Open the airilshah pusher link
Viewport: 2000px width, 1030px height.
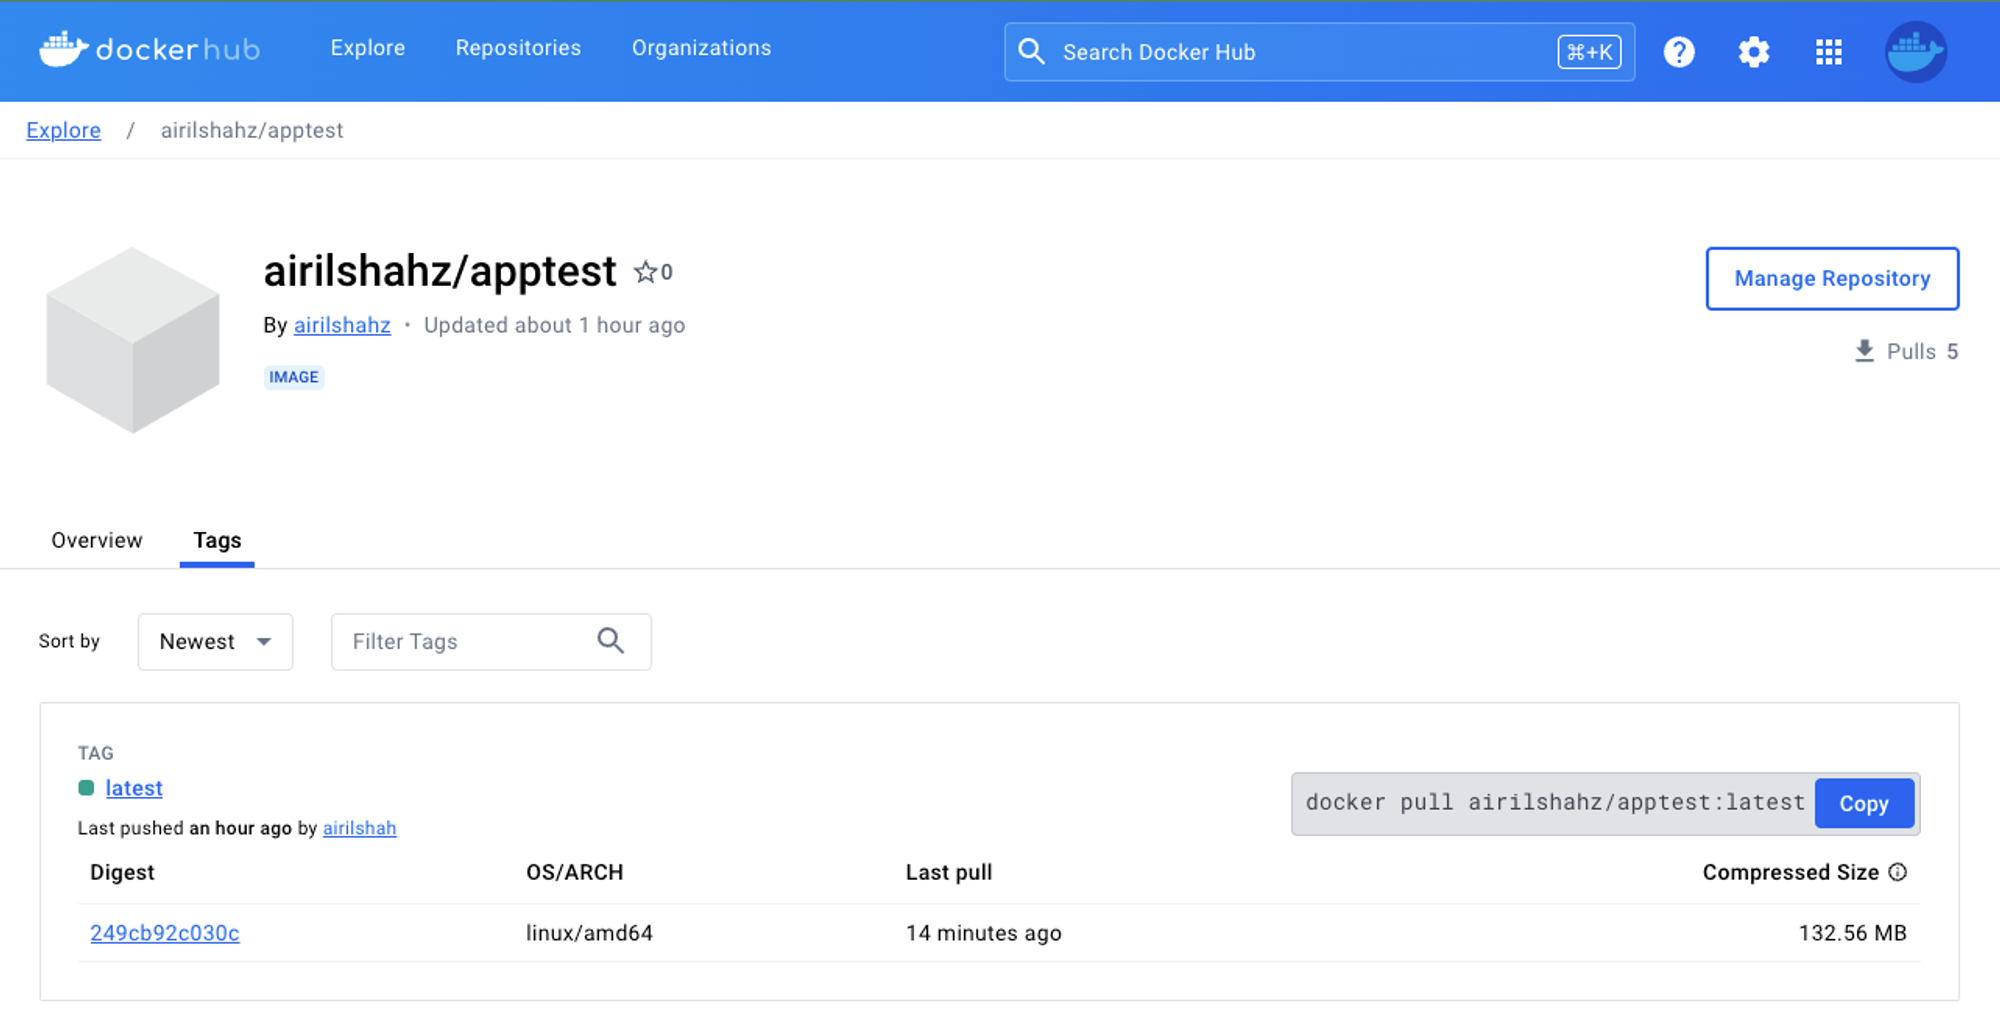359,828
